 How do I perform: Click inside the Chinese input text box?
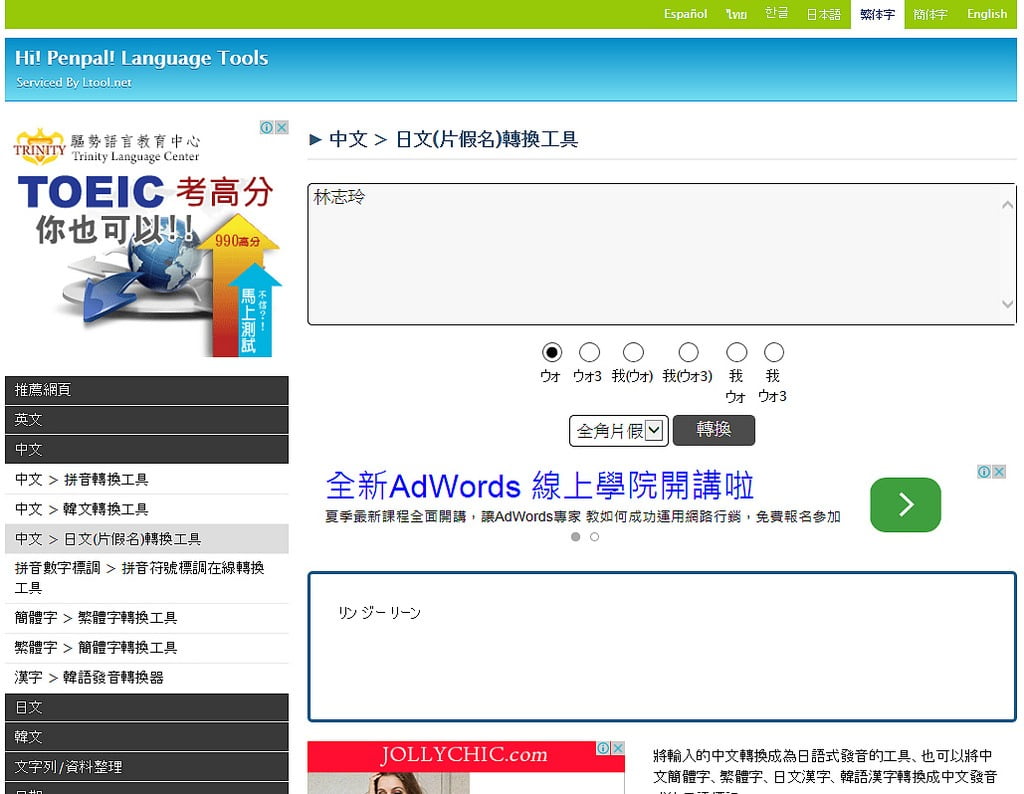coord(650,255)
